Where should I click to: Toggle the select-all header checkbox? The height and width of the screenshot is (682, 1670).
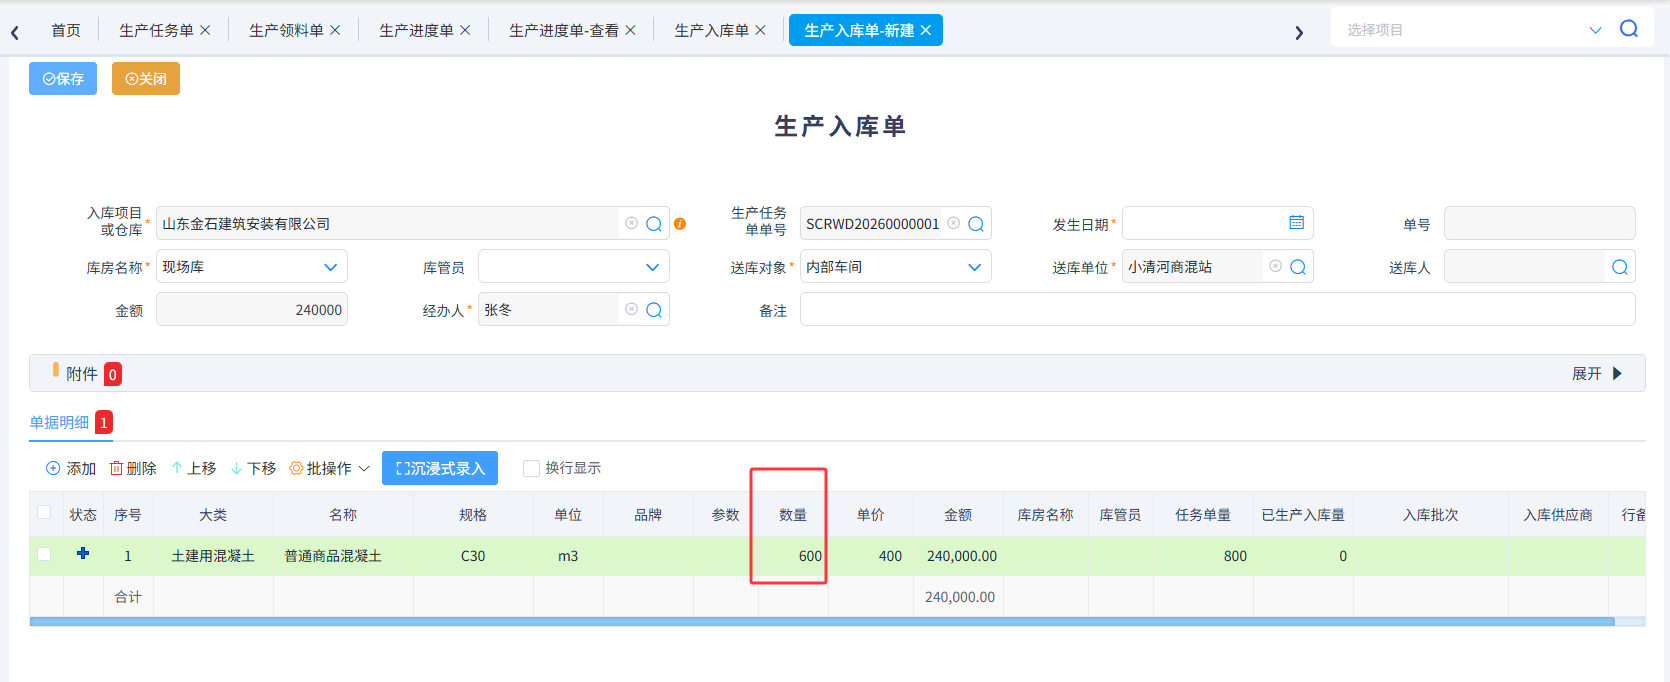coord(44,512)
